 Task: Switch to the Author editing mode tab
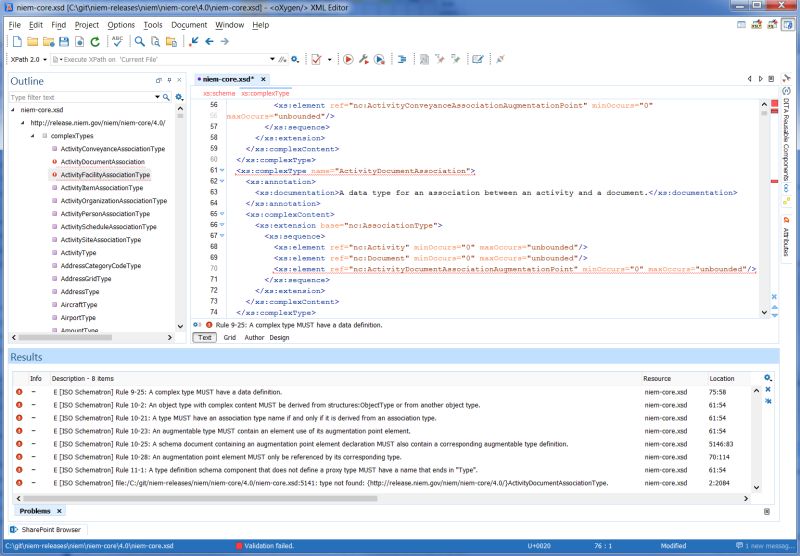click(254, 338)
